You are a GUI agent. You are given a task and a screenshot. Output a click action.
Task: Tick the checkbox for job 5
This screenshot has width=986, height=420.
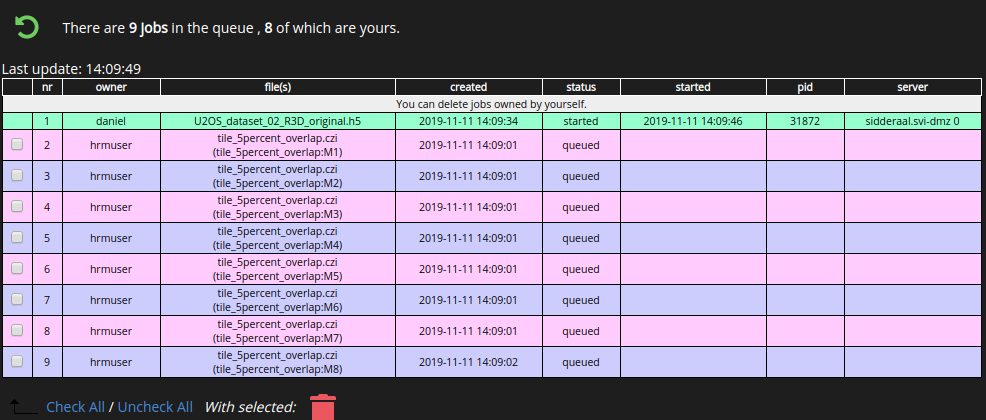[17, 238]
